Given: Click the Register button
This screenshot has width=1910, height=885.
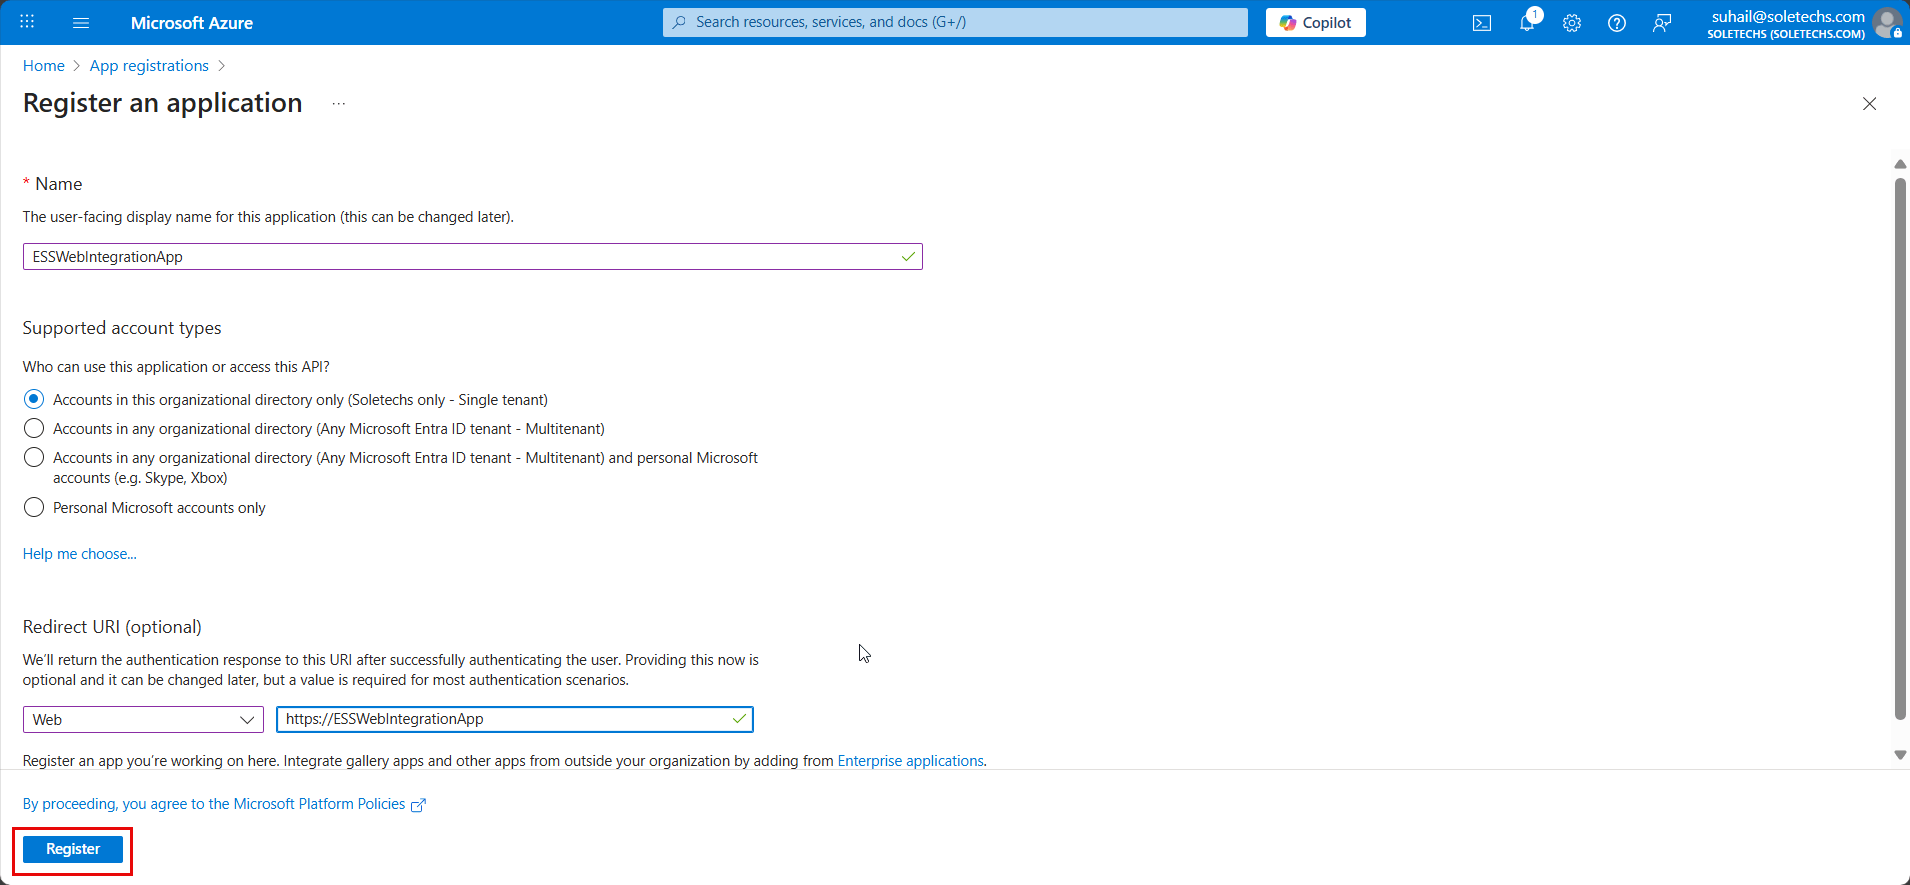Looking at the screenshot, I should tap(73, 849).
